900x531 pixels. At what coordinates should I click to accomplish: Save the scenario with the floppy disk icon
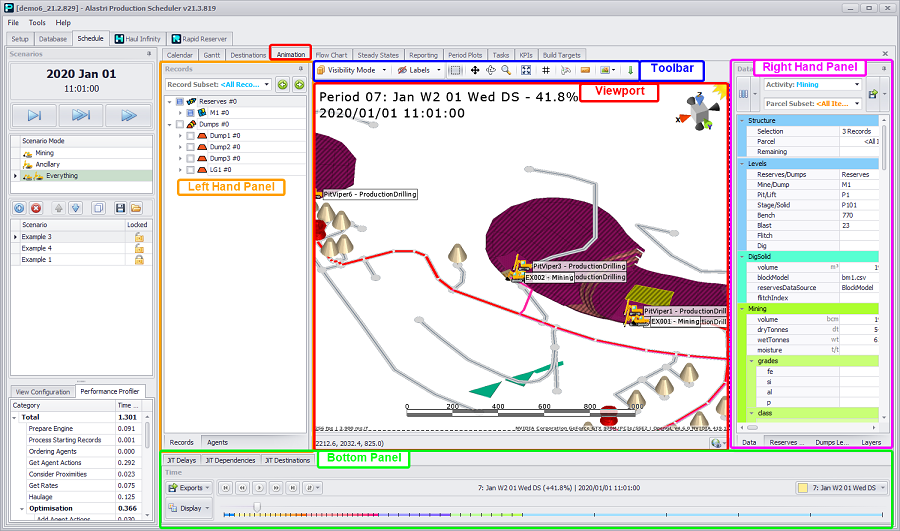pyautogui.click(x=121, y=208)
